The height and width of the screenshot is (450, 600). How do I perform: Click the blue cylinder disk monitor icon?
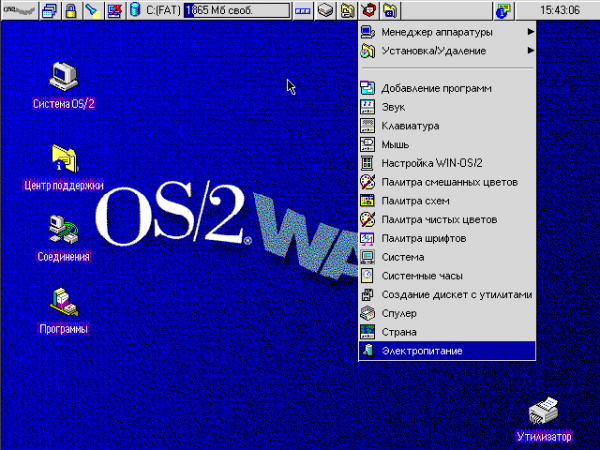coord(135,10)
